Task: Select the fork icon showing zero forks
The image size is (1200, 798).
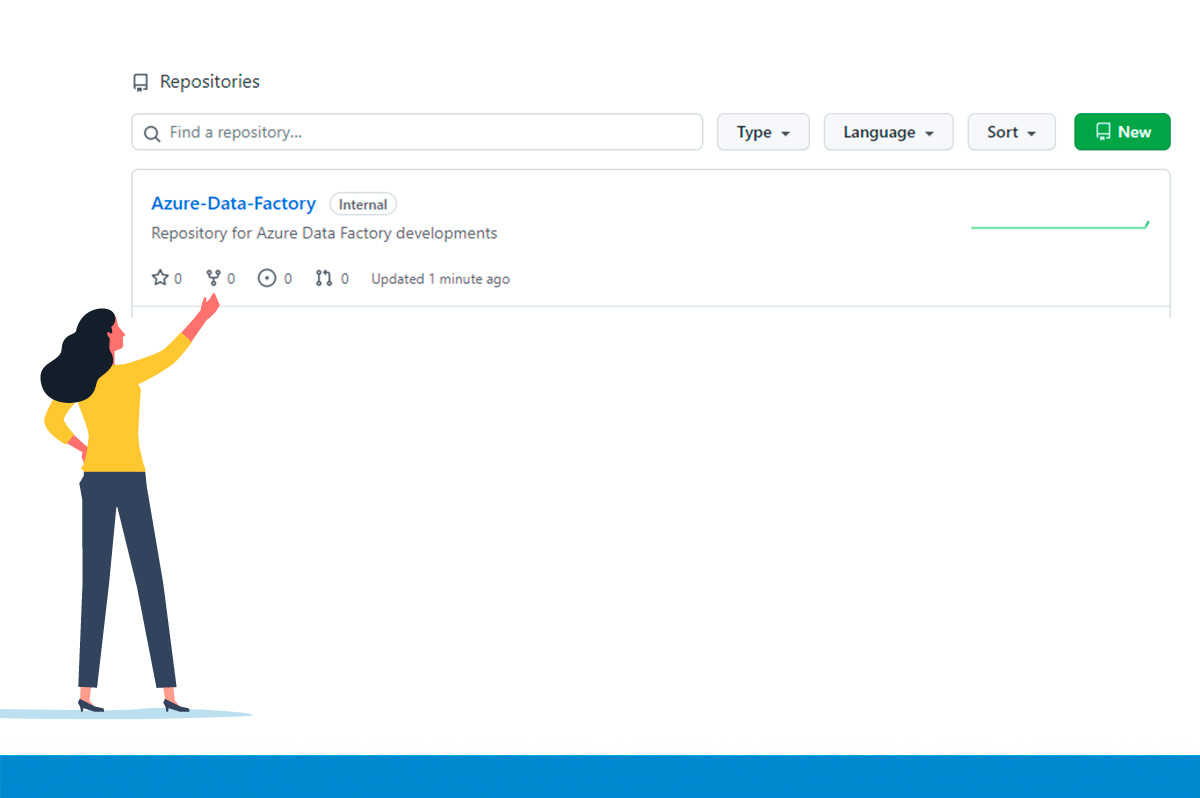Action: point(214,277)
